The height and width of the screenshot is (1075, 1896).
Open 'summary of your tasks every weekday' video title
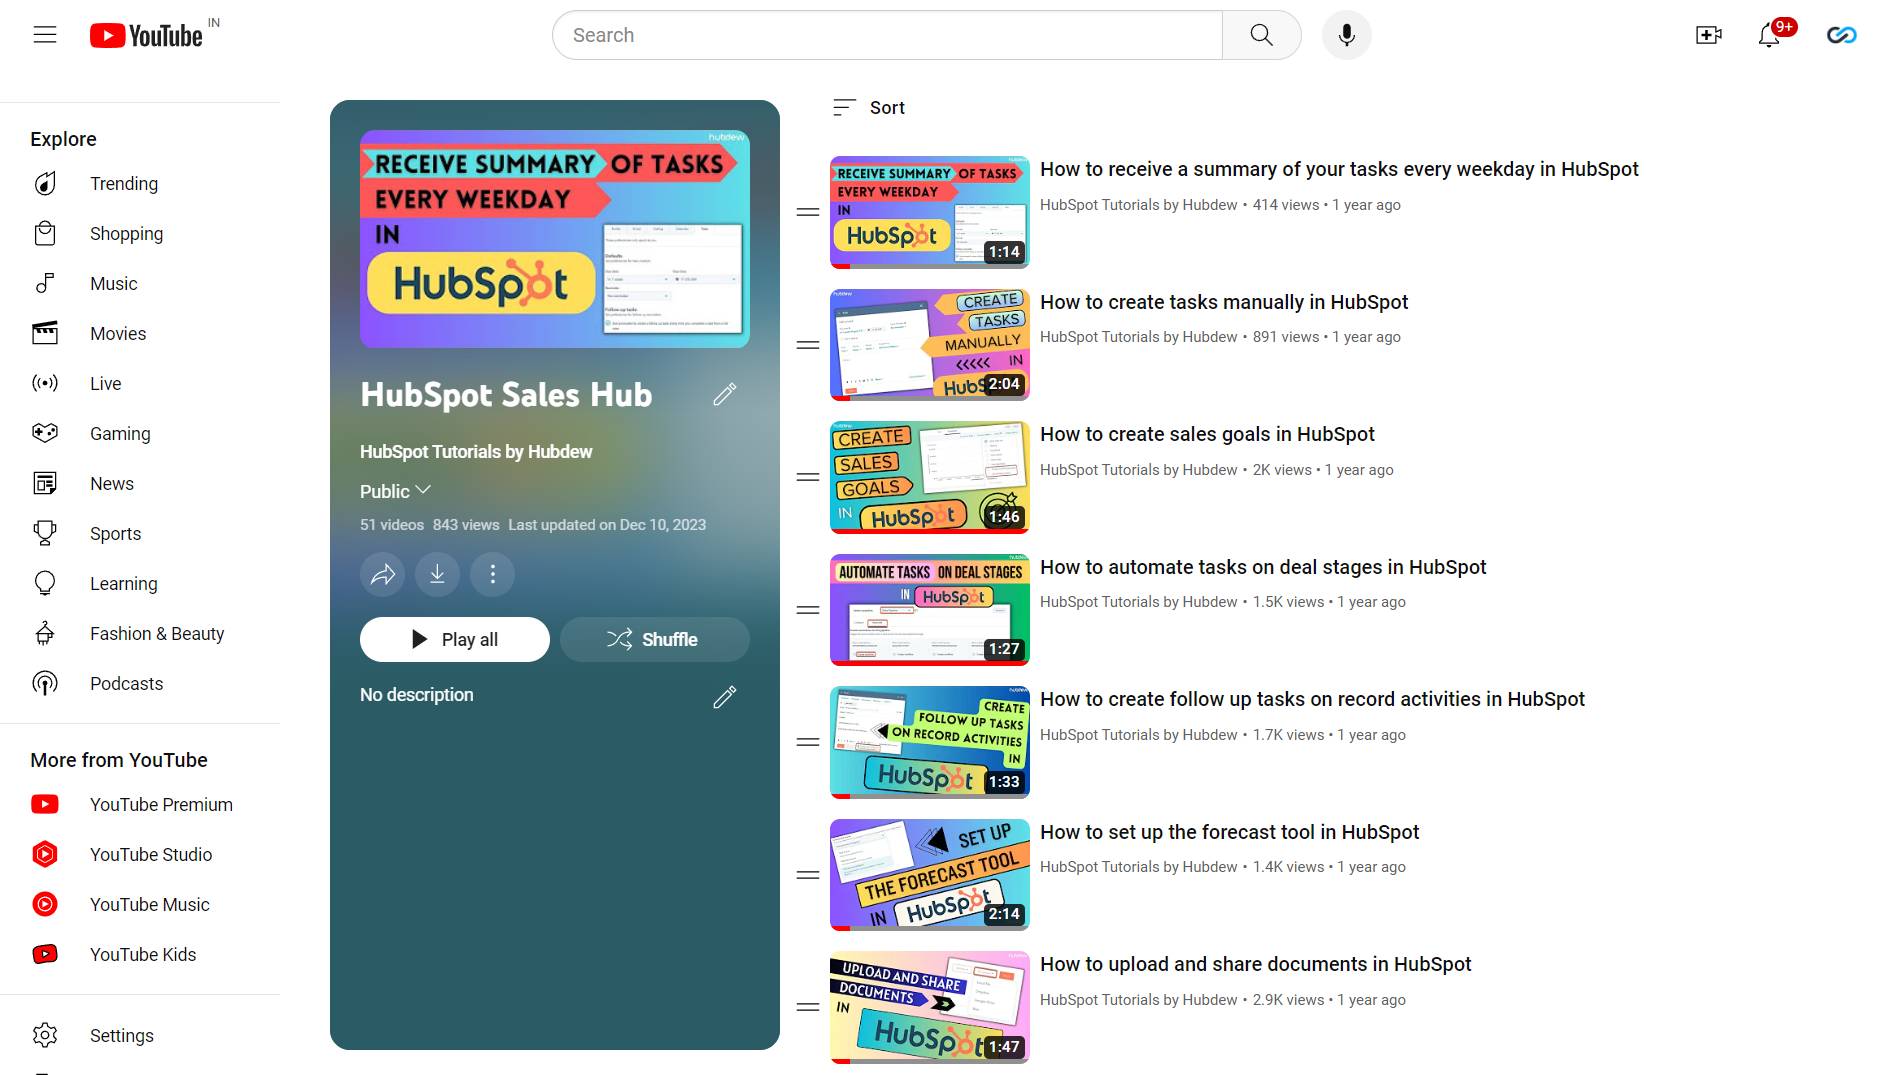(1339, 169)
